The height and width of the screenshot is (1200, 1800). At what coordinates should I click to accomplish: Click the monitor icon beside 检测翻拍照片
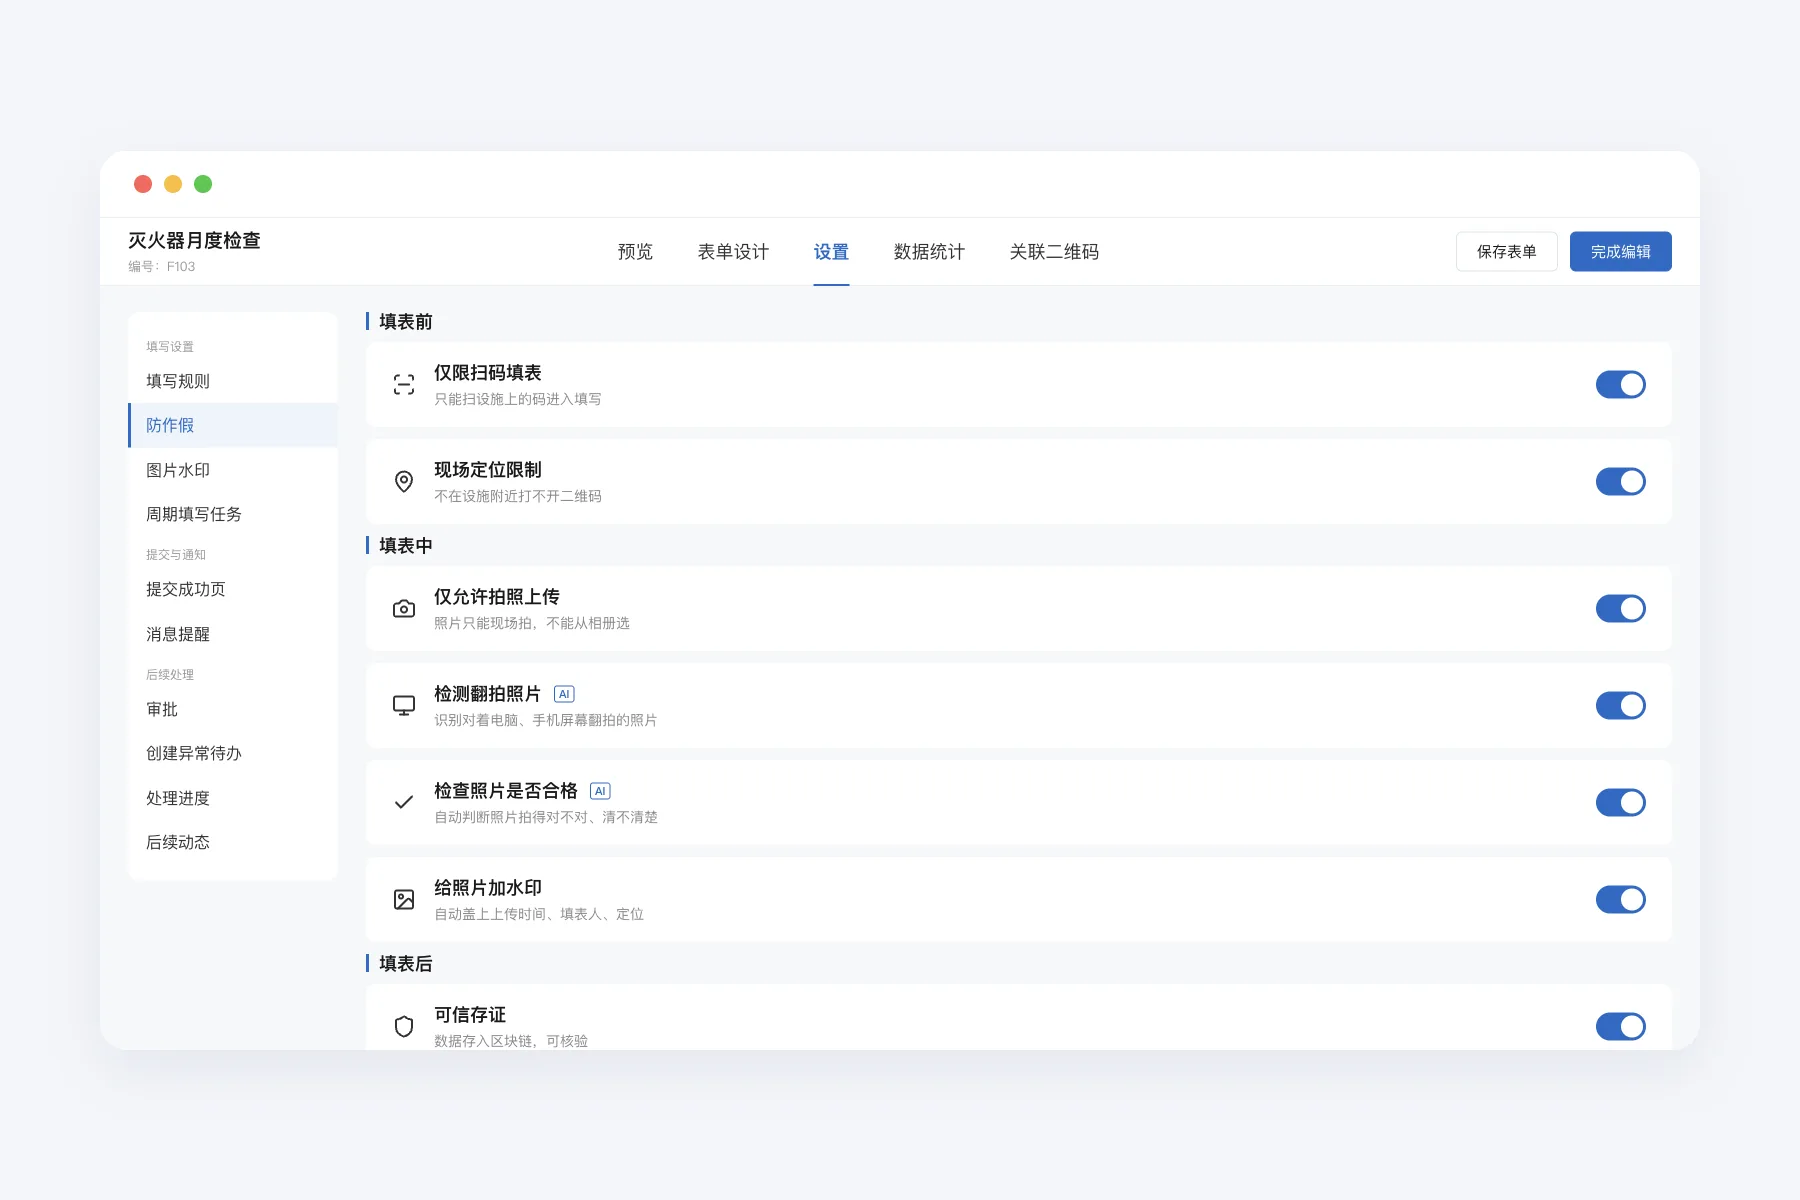point(404,706)
